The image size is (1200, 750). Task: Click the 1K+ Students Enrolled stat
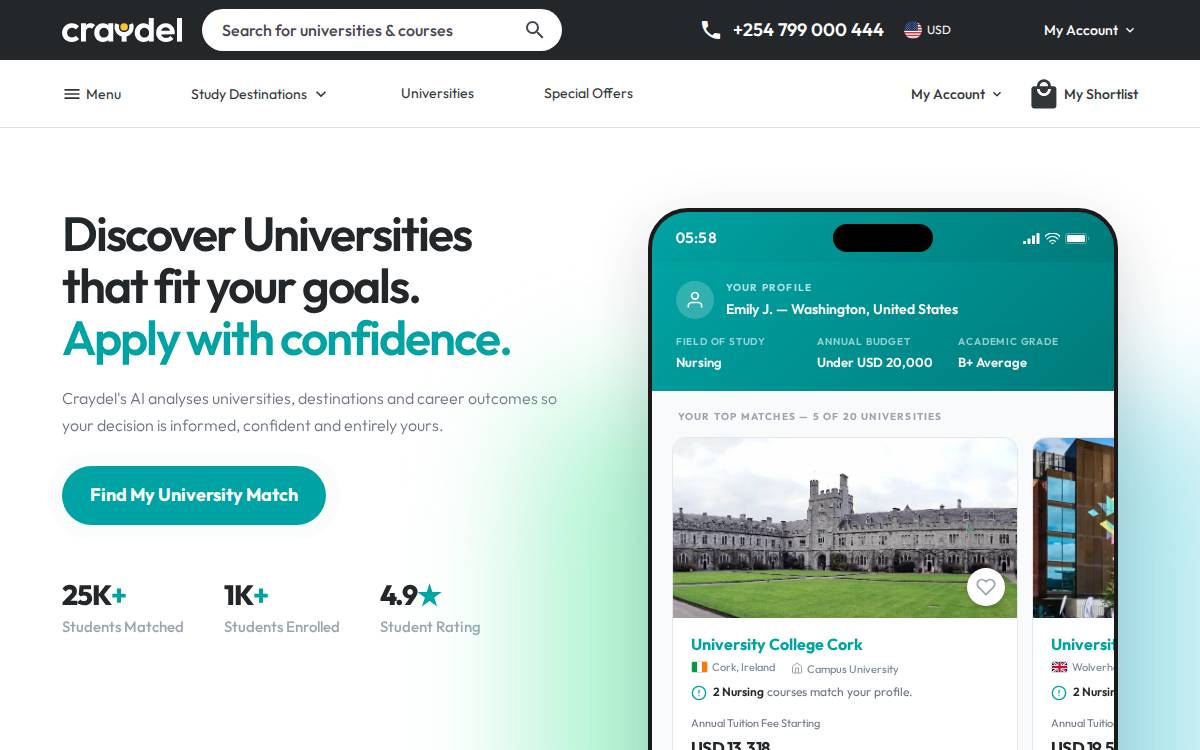[x=282, y=608]
